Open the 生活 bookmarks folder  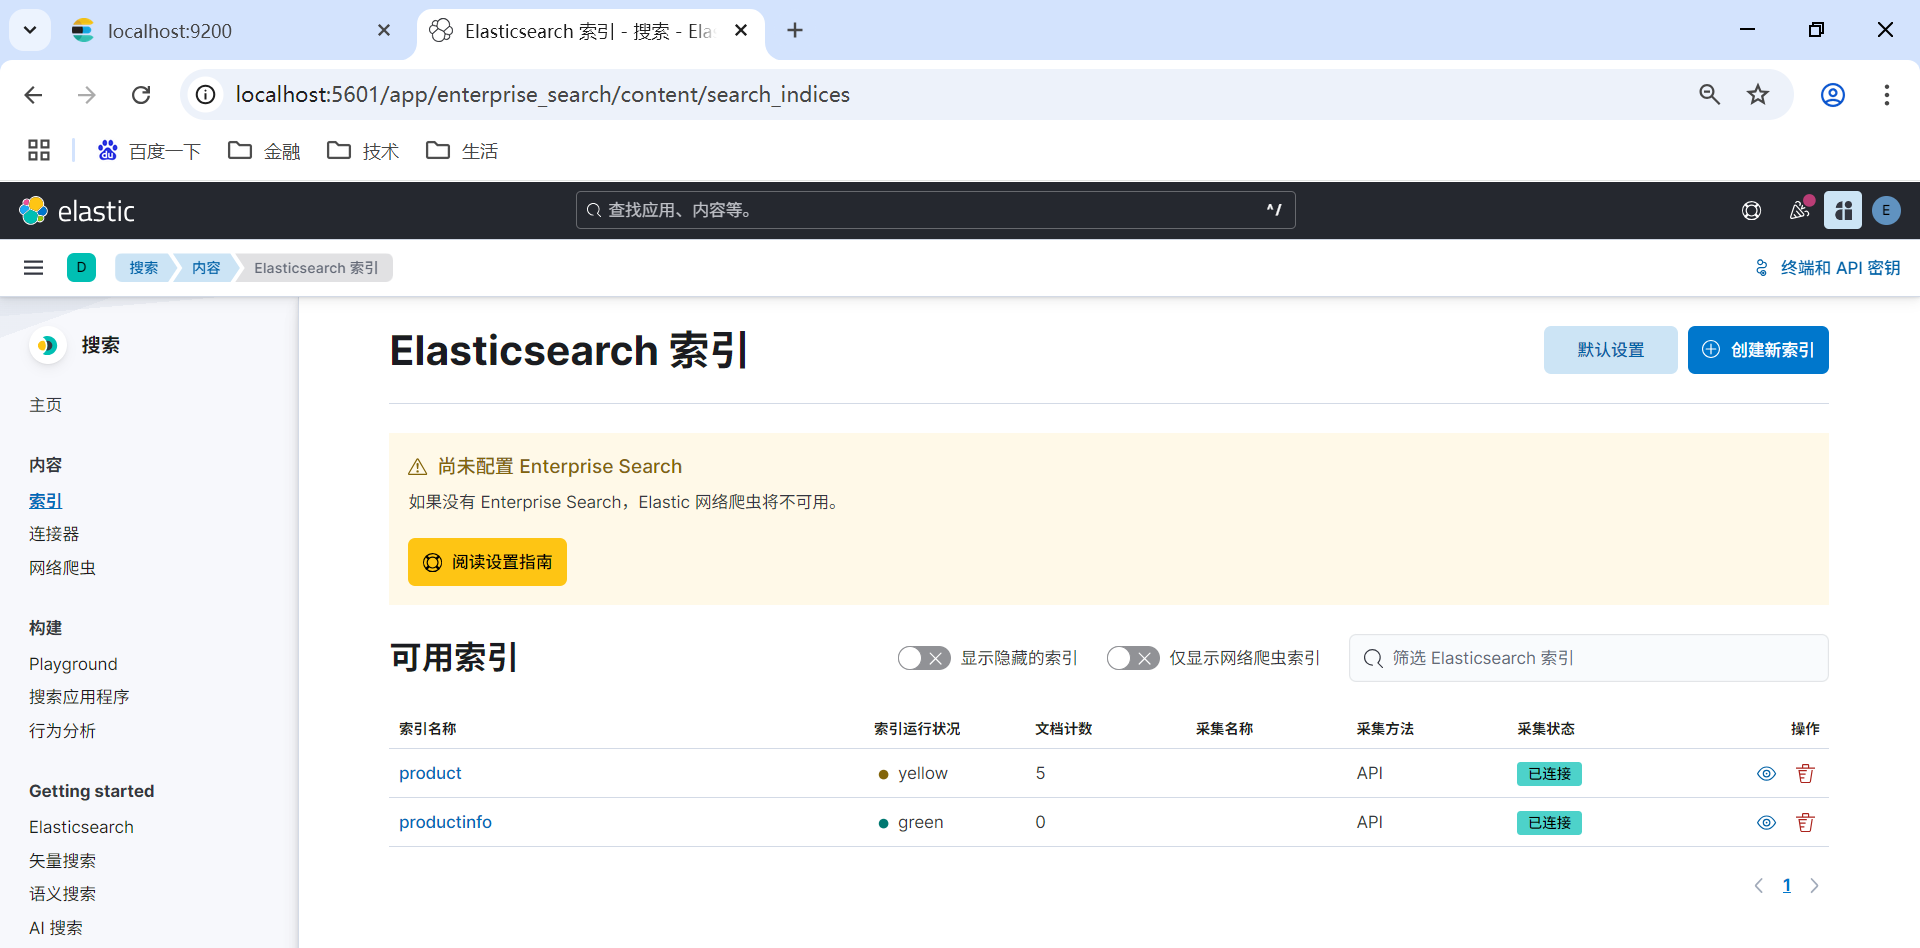[462, 151]
